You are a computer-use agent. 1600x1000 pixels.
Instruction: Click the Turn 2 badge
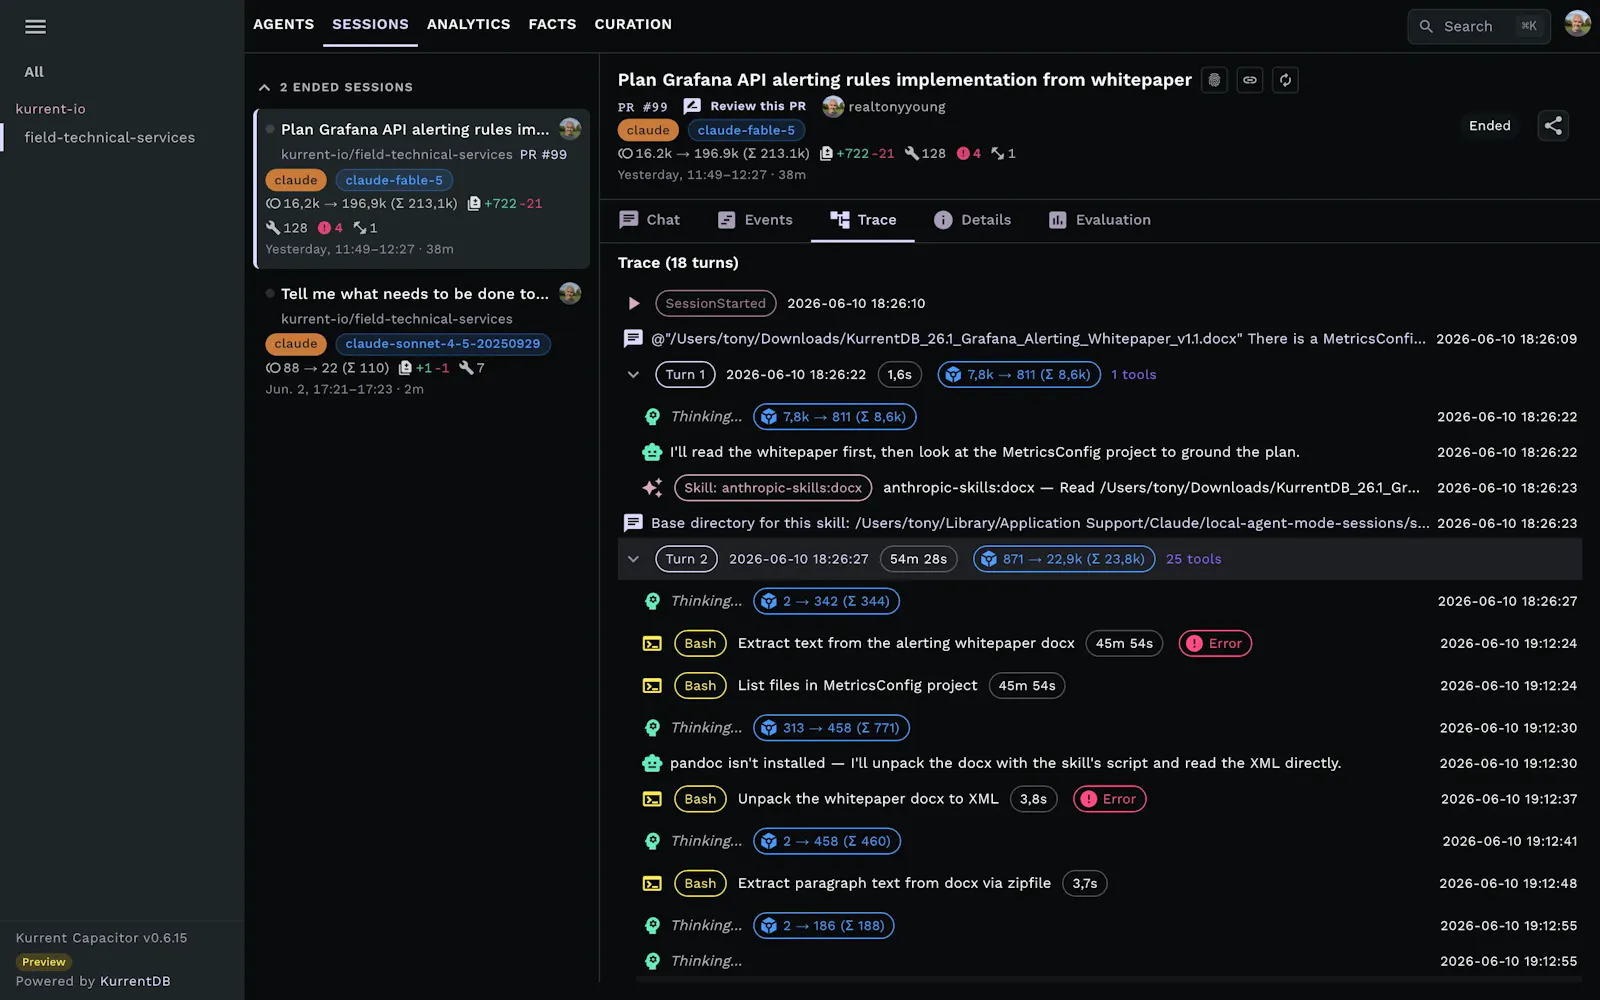click(x=686, y=559)
